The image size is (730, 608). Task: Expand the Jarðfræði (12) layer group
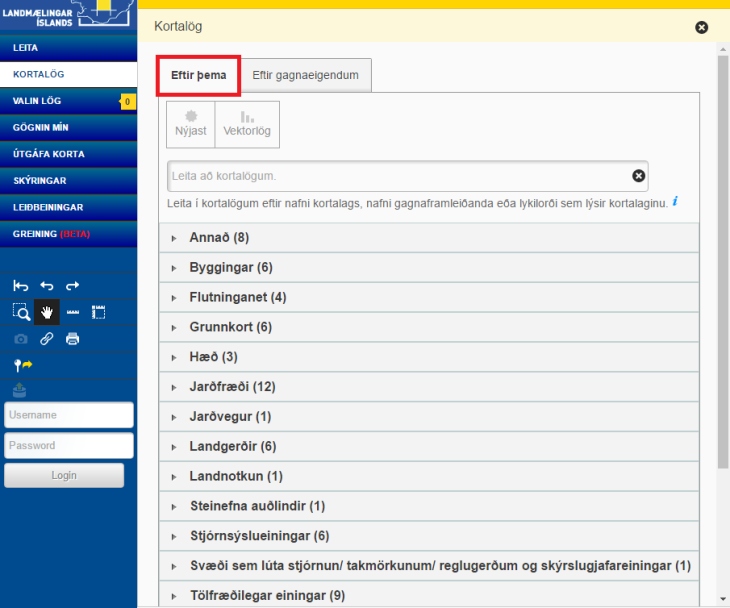(x=232, y=386)
